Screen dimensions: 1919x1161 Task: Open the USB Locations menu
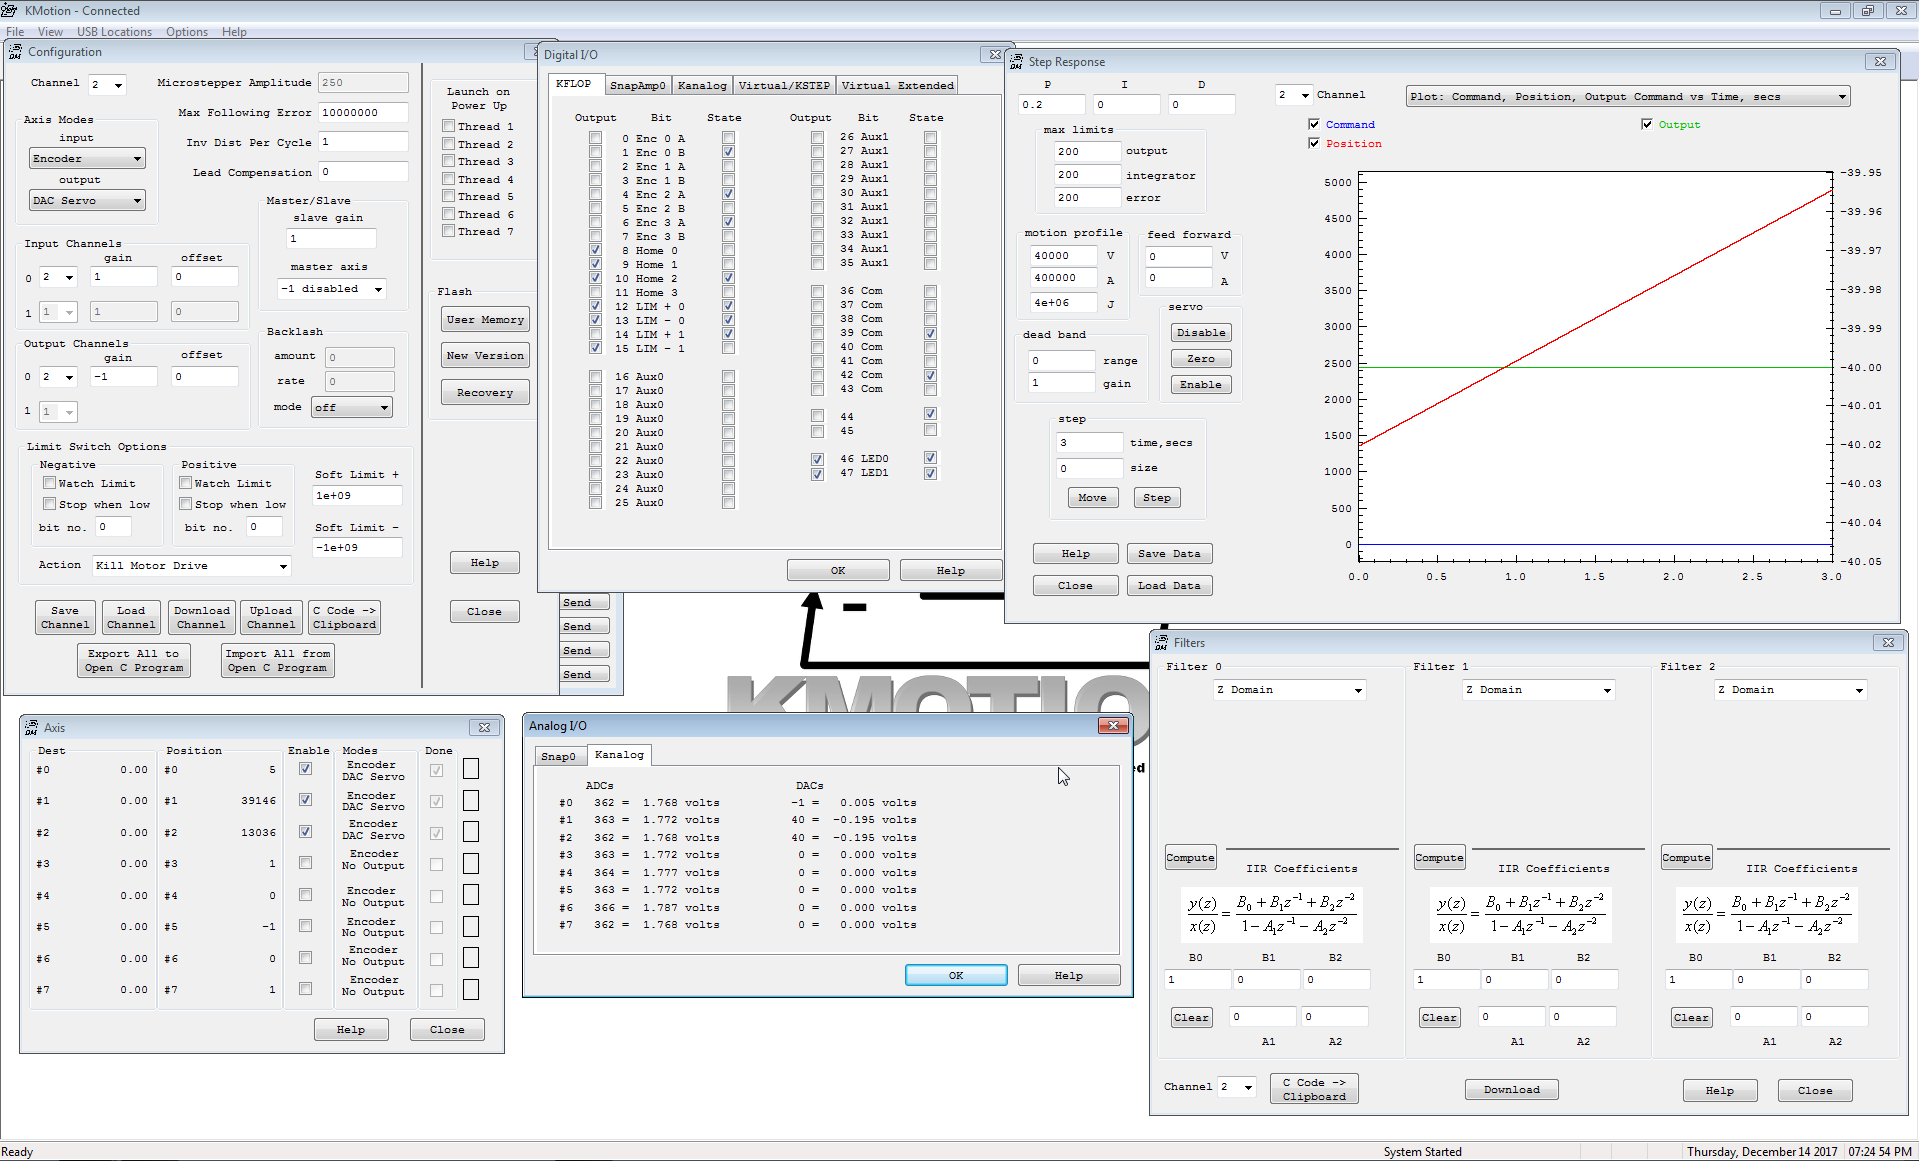pos(114,32)
